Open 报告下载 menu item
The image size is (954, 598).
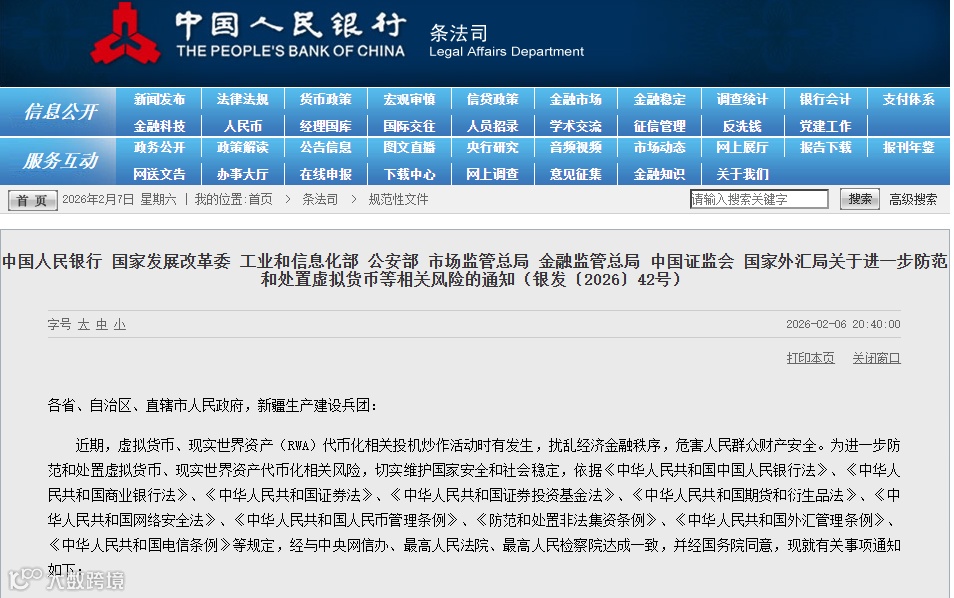826,147
